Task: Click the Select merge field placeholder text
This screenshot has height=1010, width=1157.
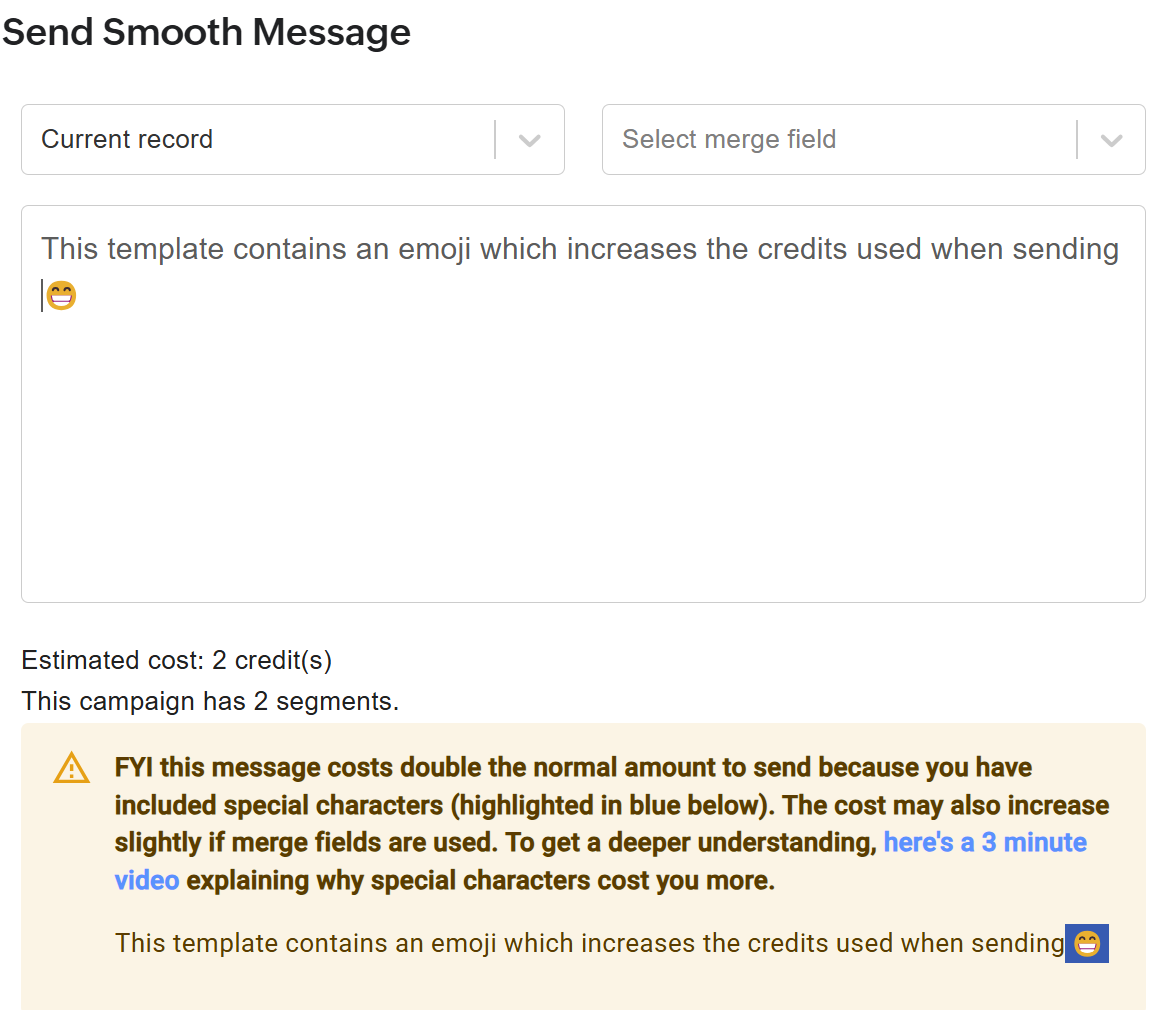Action: coord(729,139)
